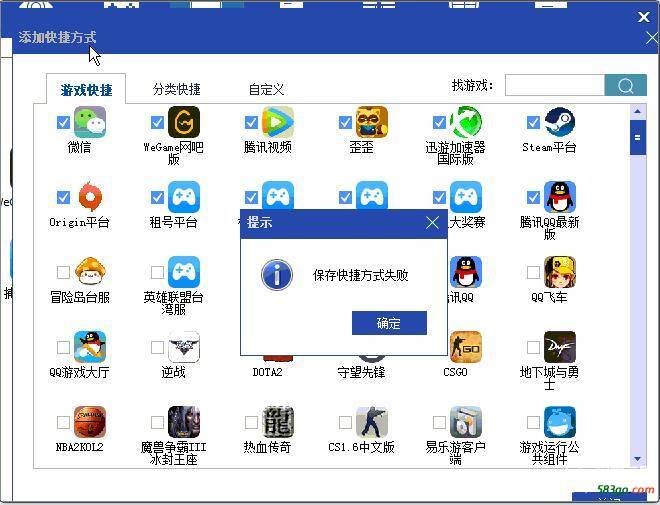Click the 逆战 game icon
This screenshot has height=505, width=660.
coord(184,347)
